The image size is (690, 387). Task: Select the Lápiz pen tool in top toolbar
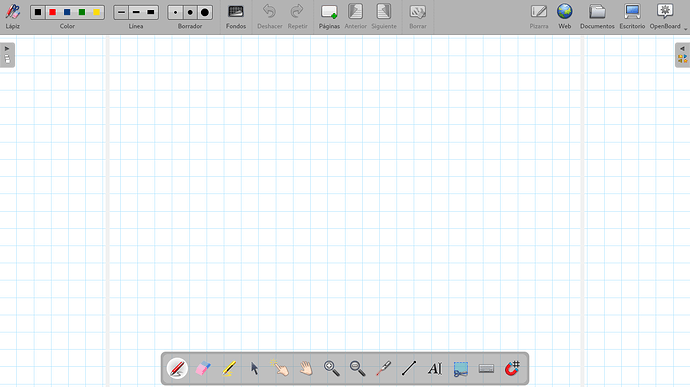(x=13, y=16)
